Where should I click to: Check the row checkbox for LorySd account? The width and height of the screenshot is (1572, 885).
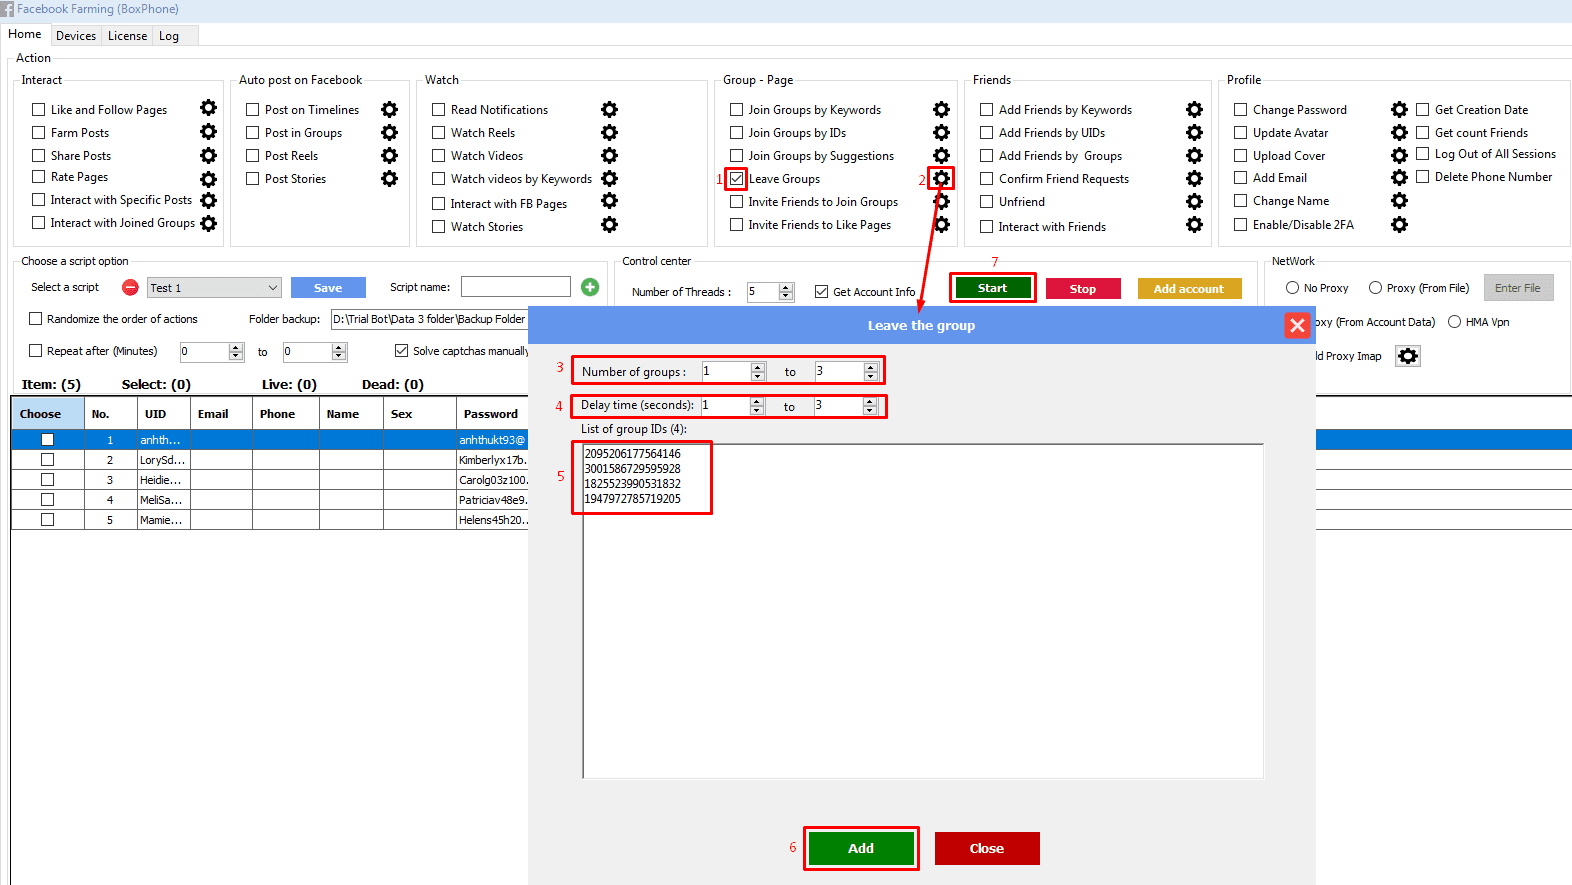coord(47,459)
